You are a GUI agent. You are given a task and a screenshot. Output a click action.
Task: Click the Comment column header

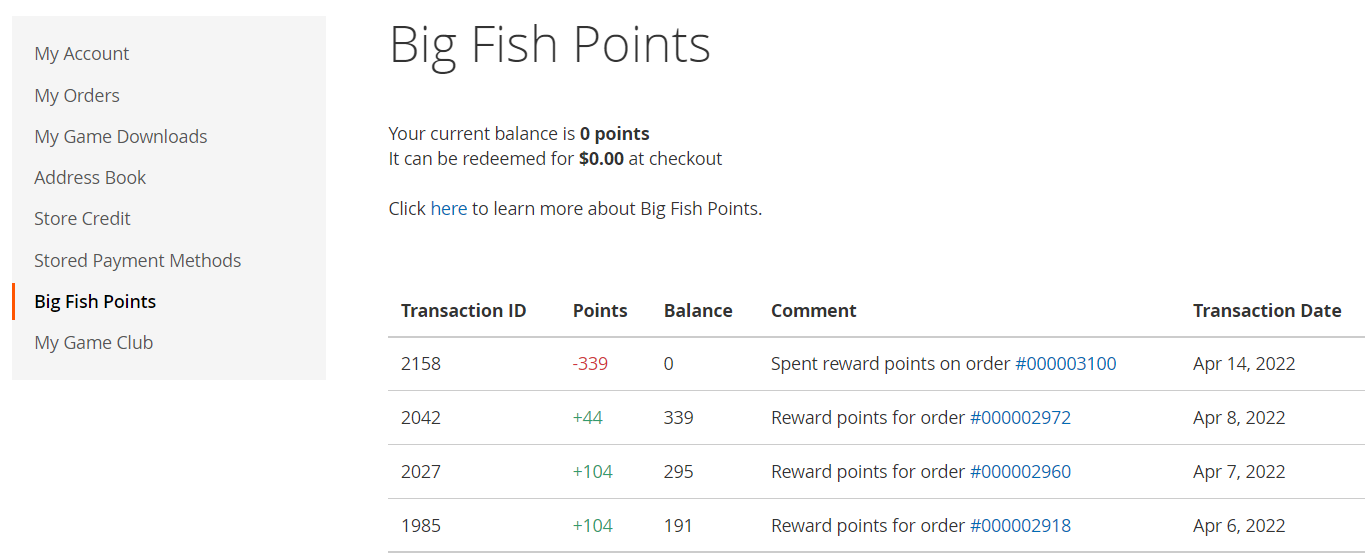[814, 311]
